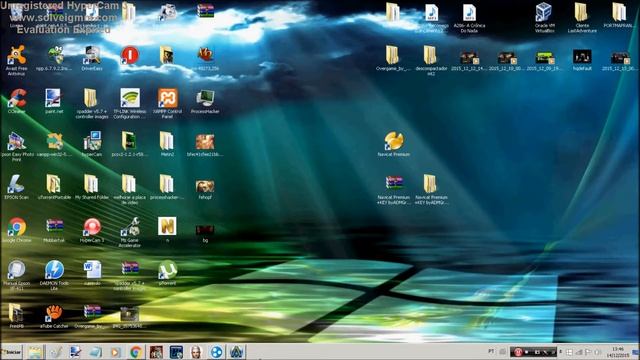The width and height of the screenshot is (640, 360).
Task: Select the 2015_12_12 video file thumbnail
Action: tap(469, 60)
